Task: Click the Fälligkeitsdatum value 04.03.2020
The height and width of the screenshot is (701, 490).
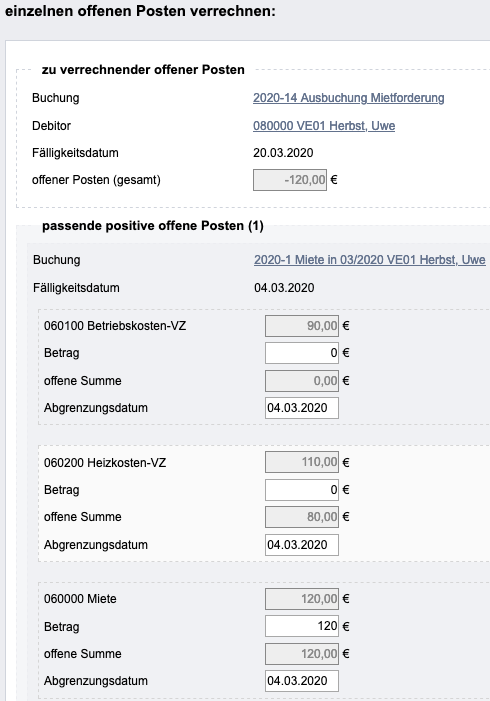Action: [x=284, y=287]
